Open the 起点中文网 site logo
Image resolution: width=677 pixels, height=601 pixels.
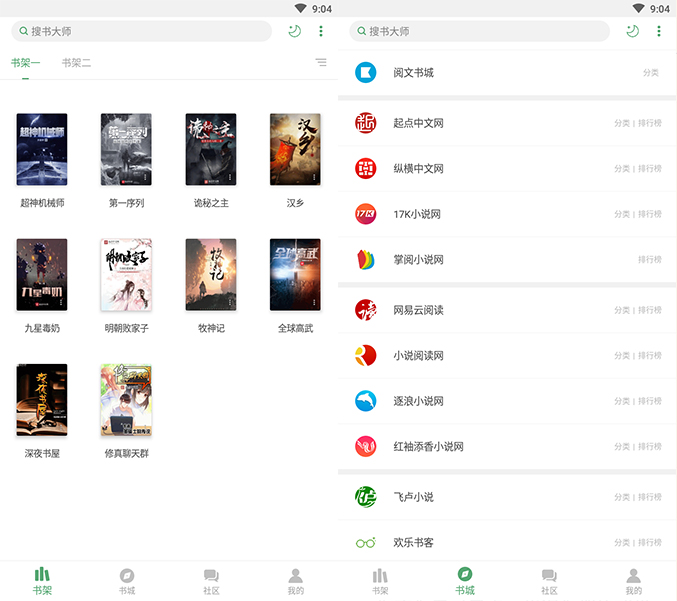tap(366, 123)
